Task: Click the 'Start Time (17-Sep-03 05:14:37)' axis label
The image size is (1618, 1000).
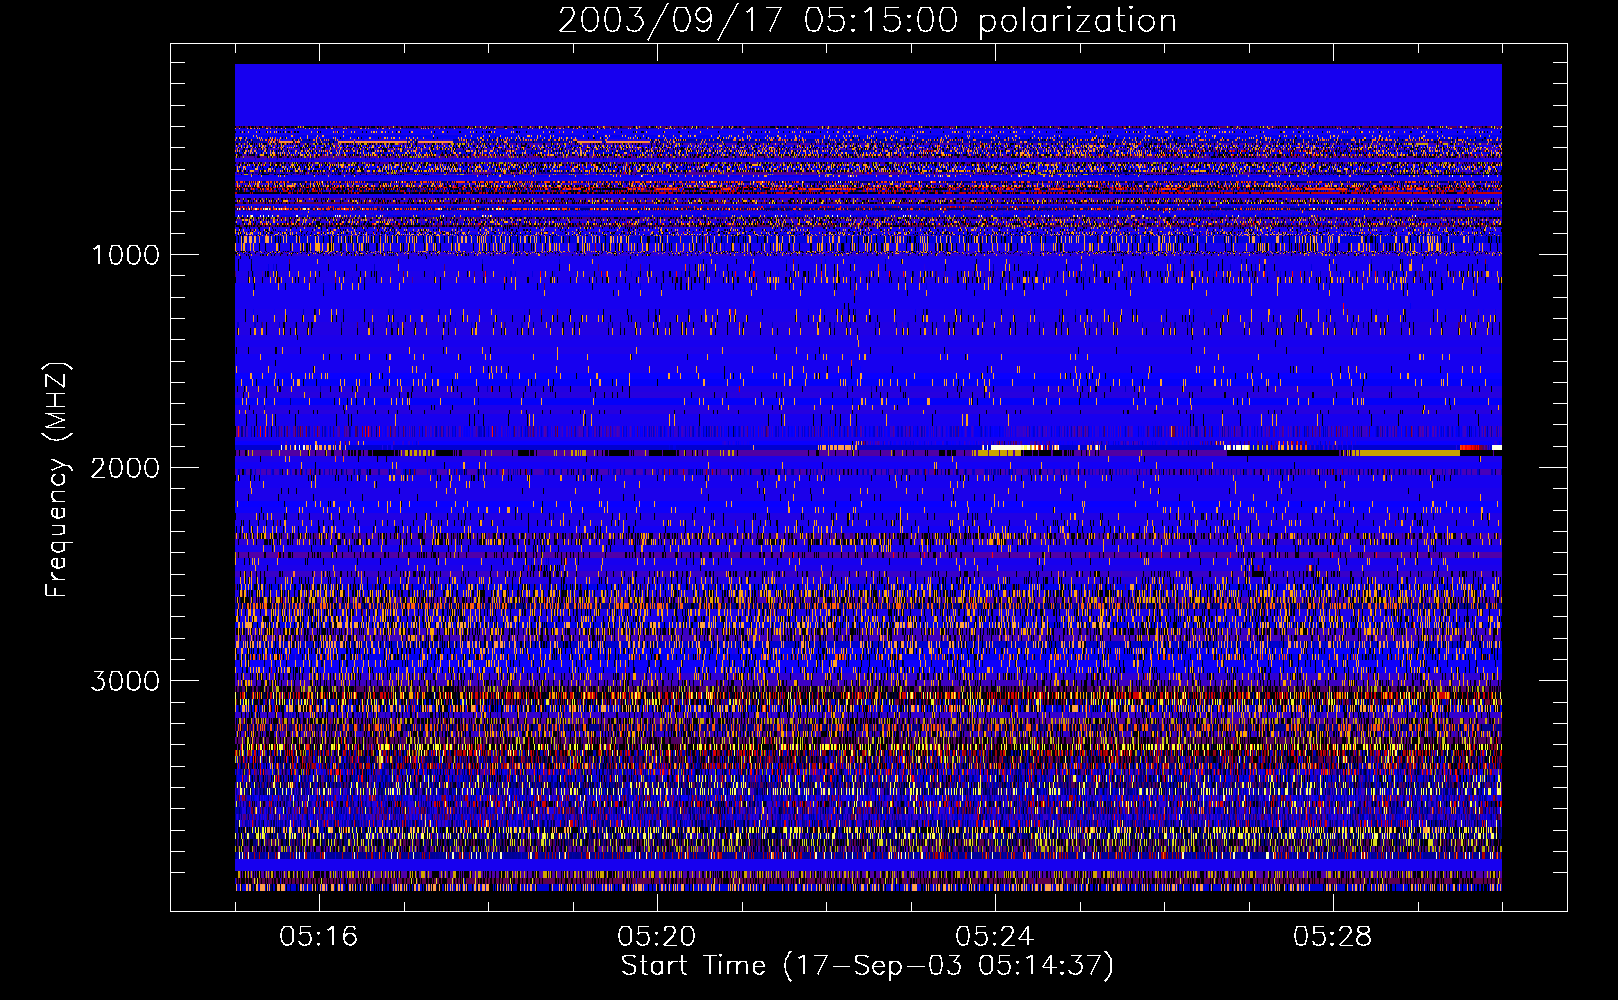Action: pos(867,966)
